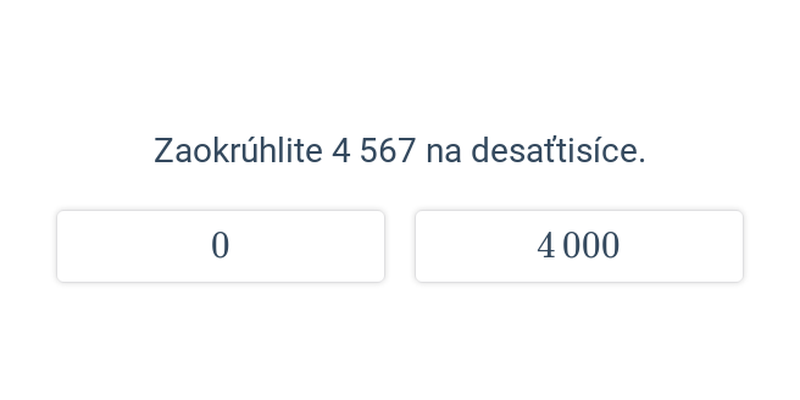The image size is (800, 400).
Task: Click the 4 000 numeral inside the right card
Action: click(579, 246)
